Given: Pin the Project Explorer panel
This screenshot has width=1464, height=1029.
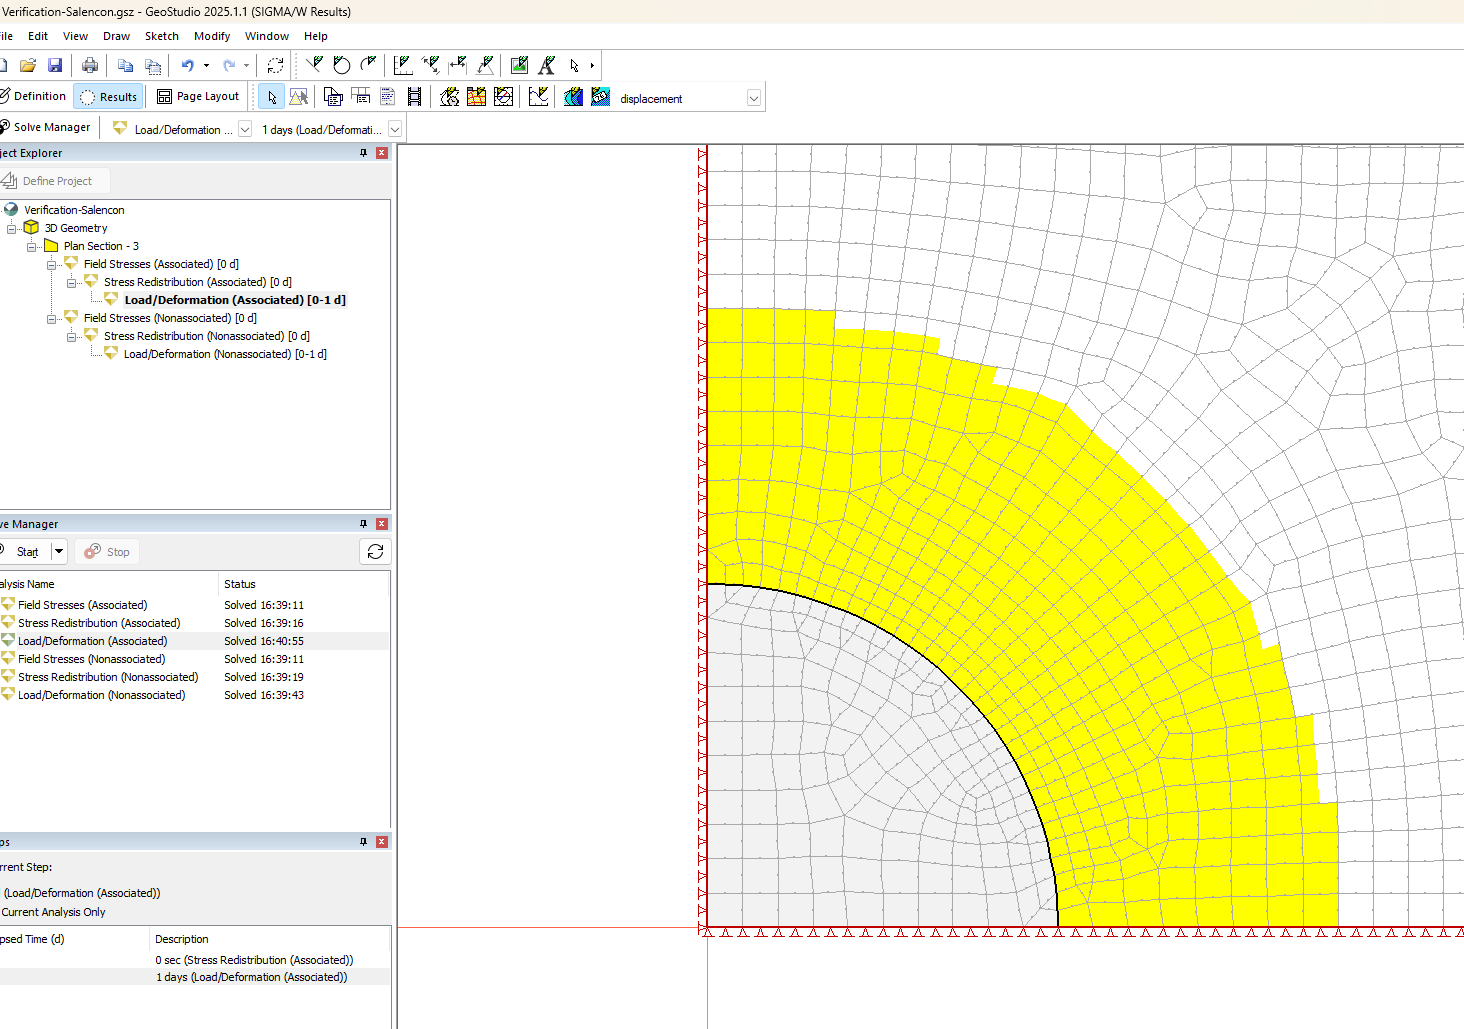Looking at the screenshot, I should 363,153.
